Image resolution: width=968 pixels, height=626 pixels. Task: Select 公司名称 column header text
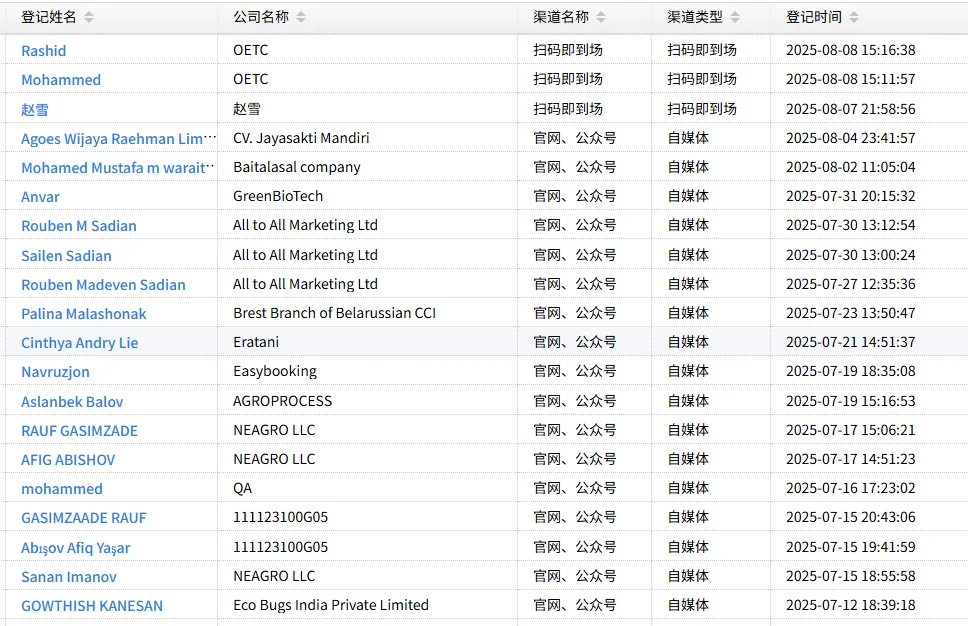[261, 17]
